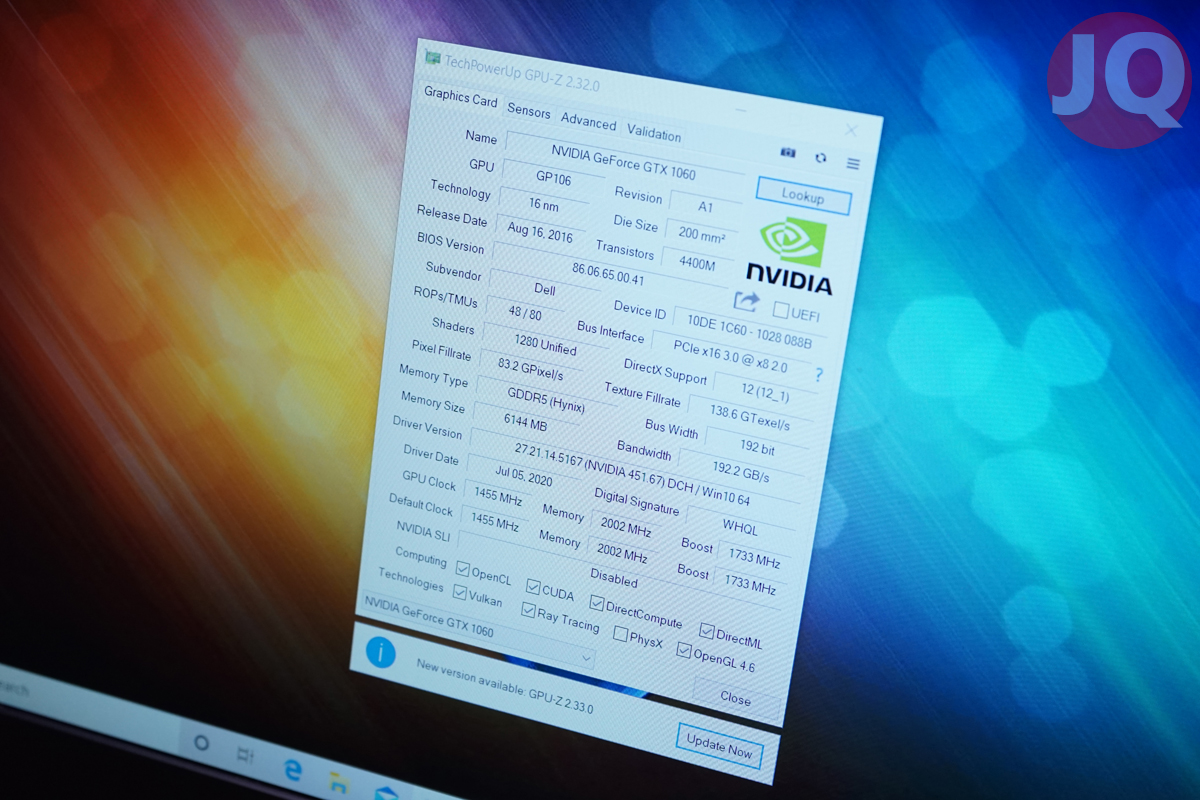Image resolution: width=1200 pixels, height=800 pixels.
Task: Click the Update Now button
Action: click(719, 746)
